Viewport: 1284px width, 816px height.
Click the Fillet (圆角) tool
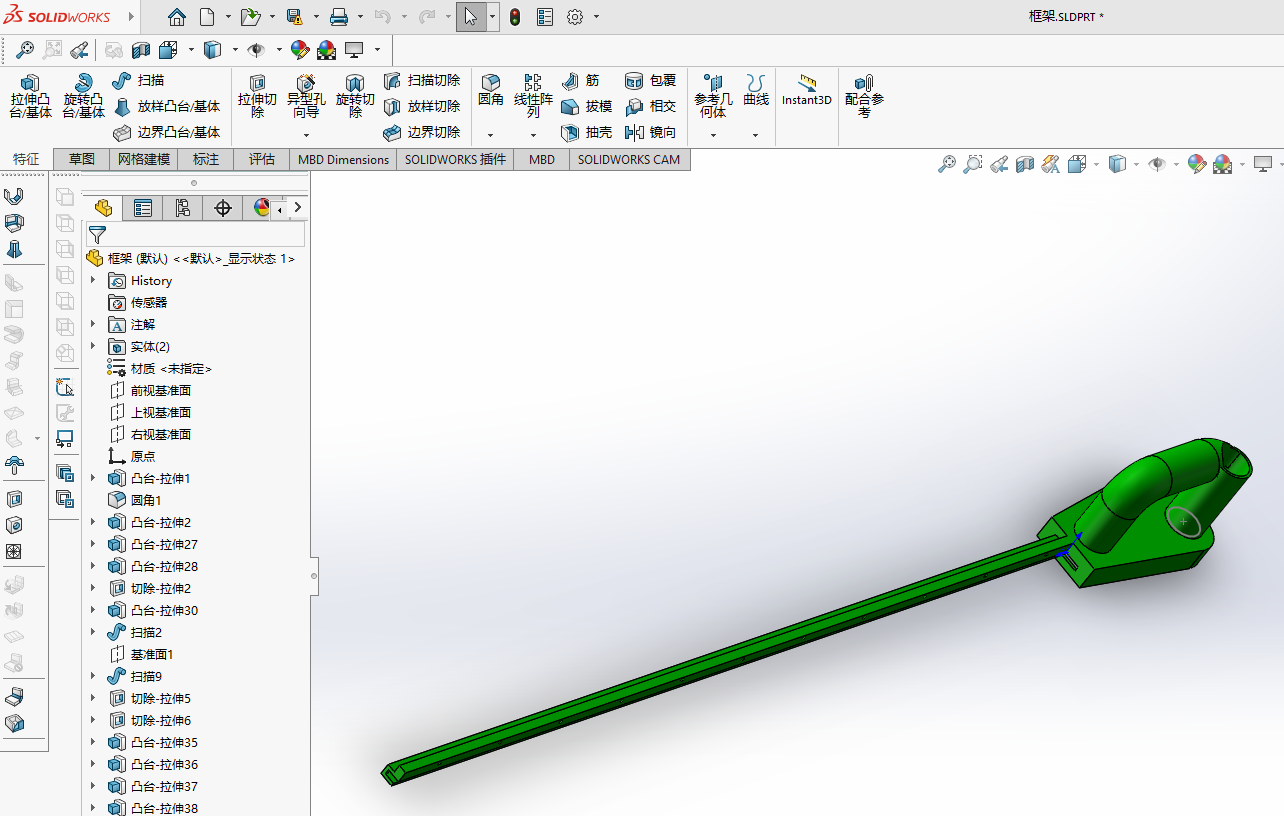490,90
